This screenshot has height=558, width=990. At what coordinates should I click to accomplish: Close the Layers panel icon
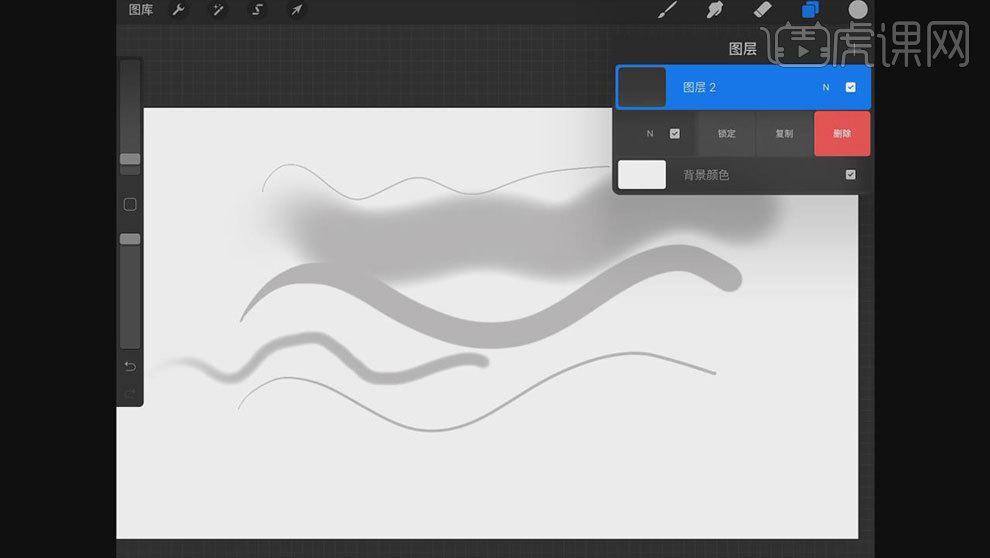point(810,9)
